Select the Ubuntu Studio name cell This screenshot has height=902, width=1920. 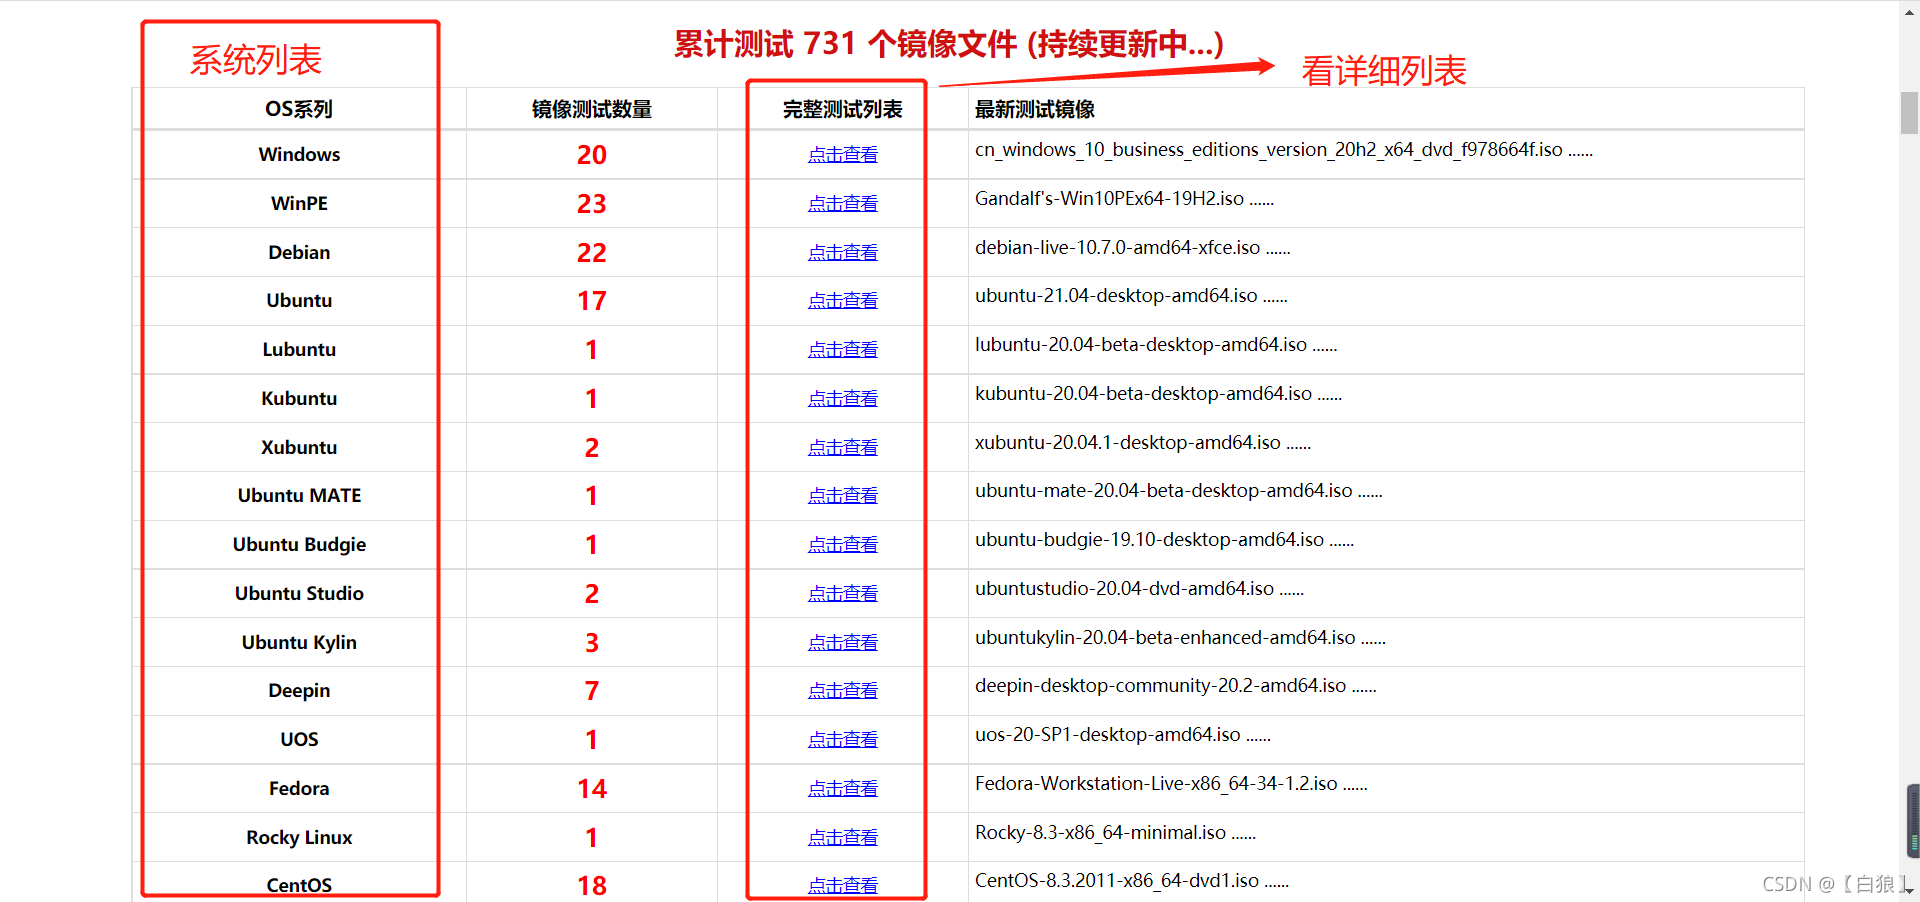(299, 593)
